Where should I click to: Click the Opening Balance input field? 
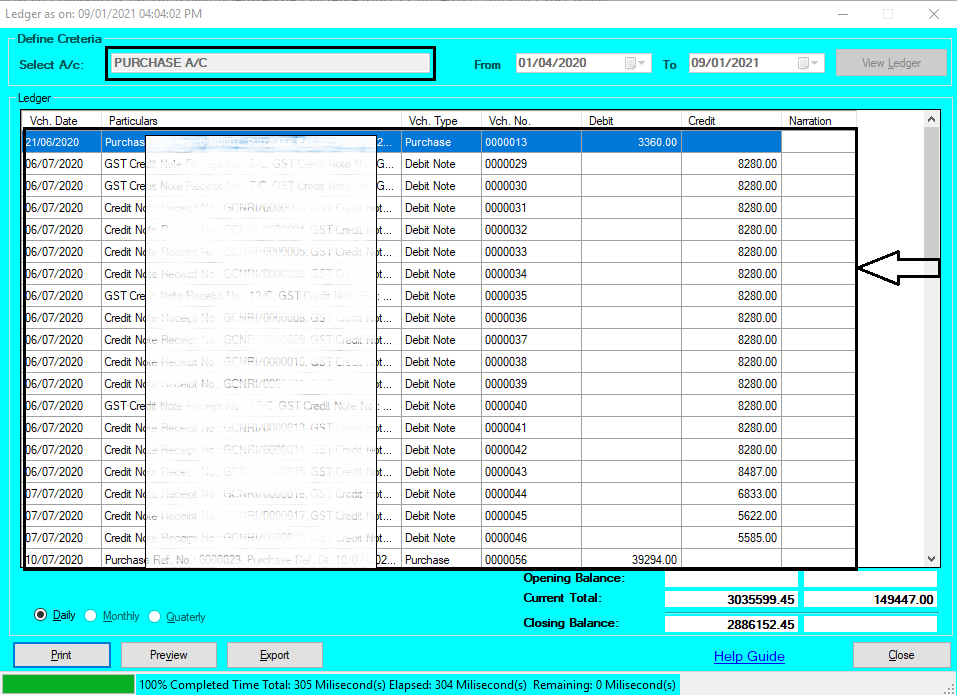coord(731,578)
